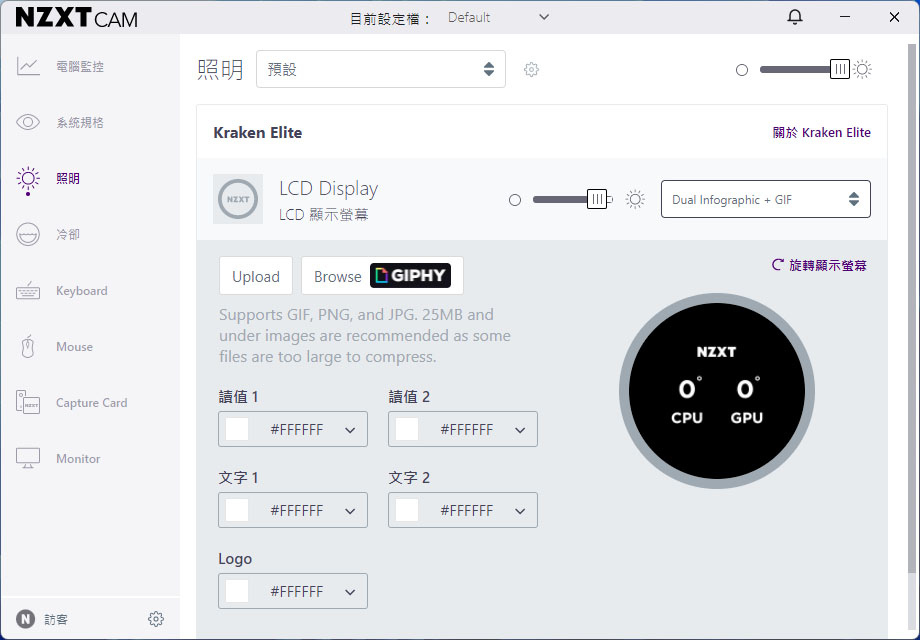This screenshot has height=640, width=920.
Task: Click the vertical scrollbar on right
Action: (911, 308)
